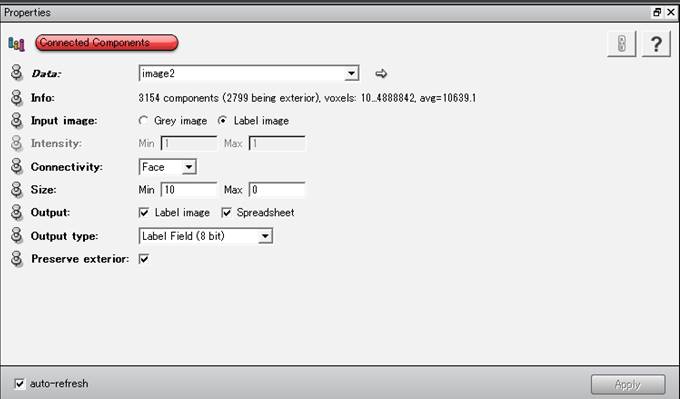Screen dimensions: 680x399
Task: Click the Connected Components module icon
Action: (16, 43)
